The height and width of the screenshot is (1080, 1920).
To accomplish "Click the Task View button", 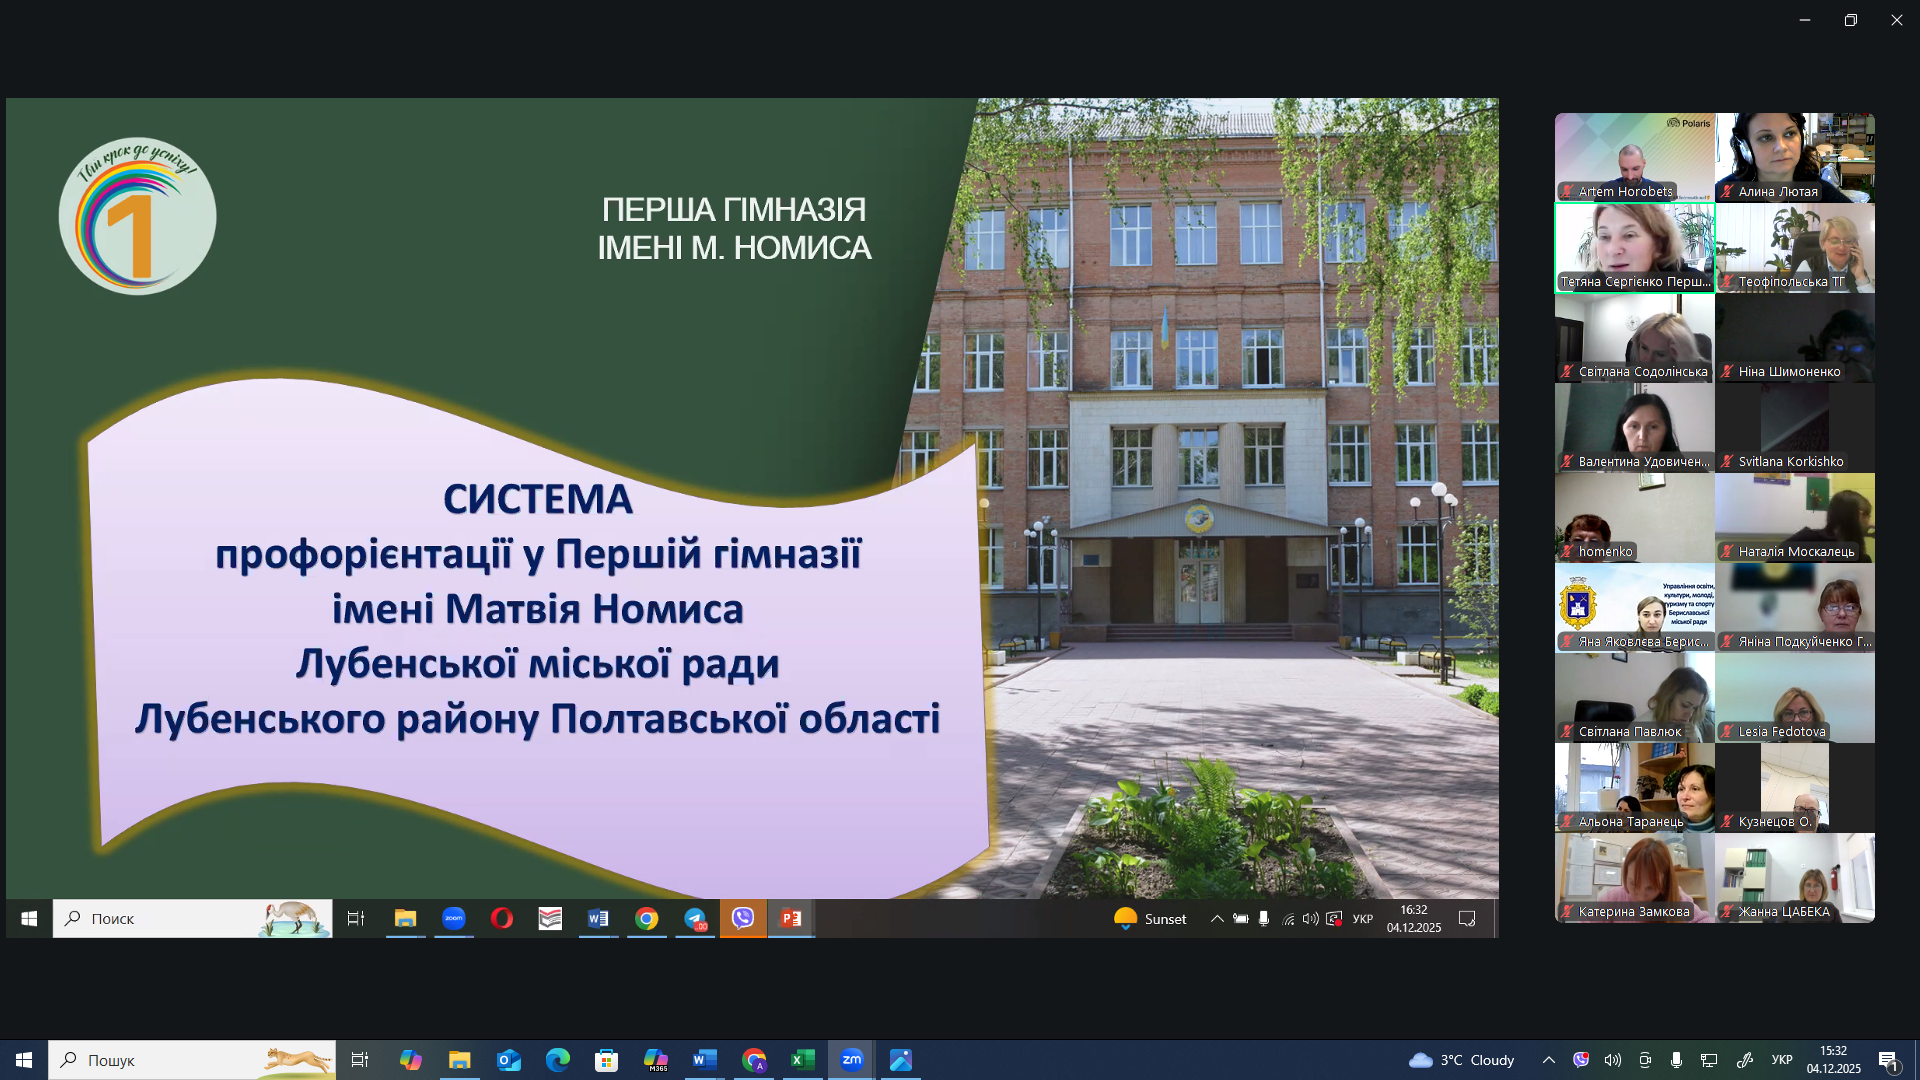I will pos(360,1060).
